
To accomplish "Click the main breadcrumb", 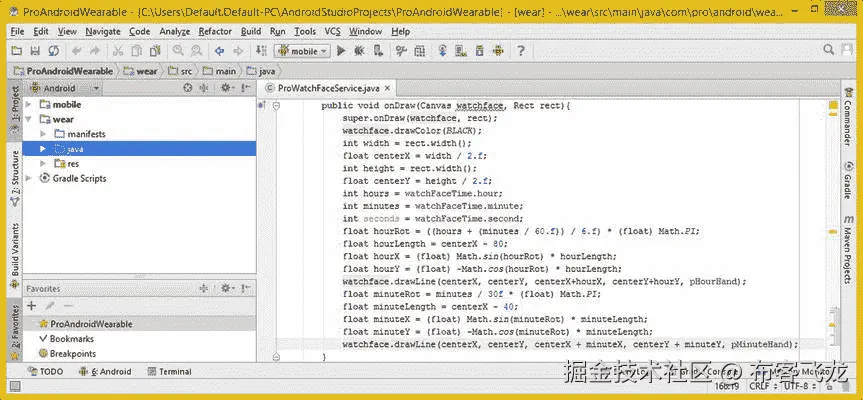I will 219,71.
